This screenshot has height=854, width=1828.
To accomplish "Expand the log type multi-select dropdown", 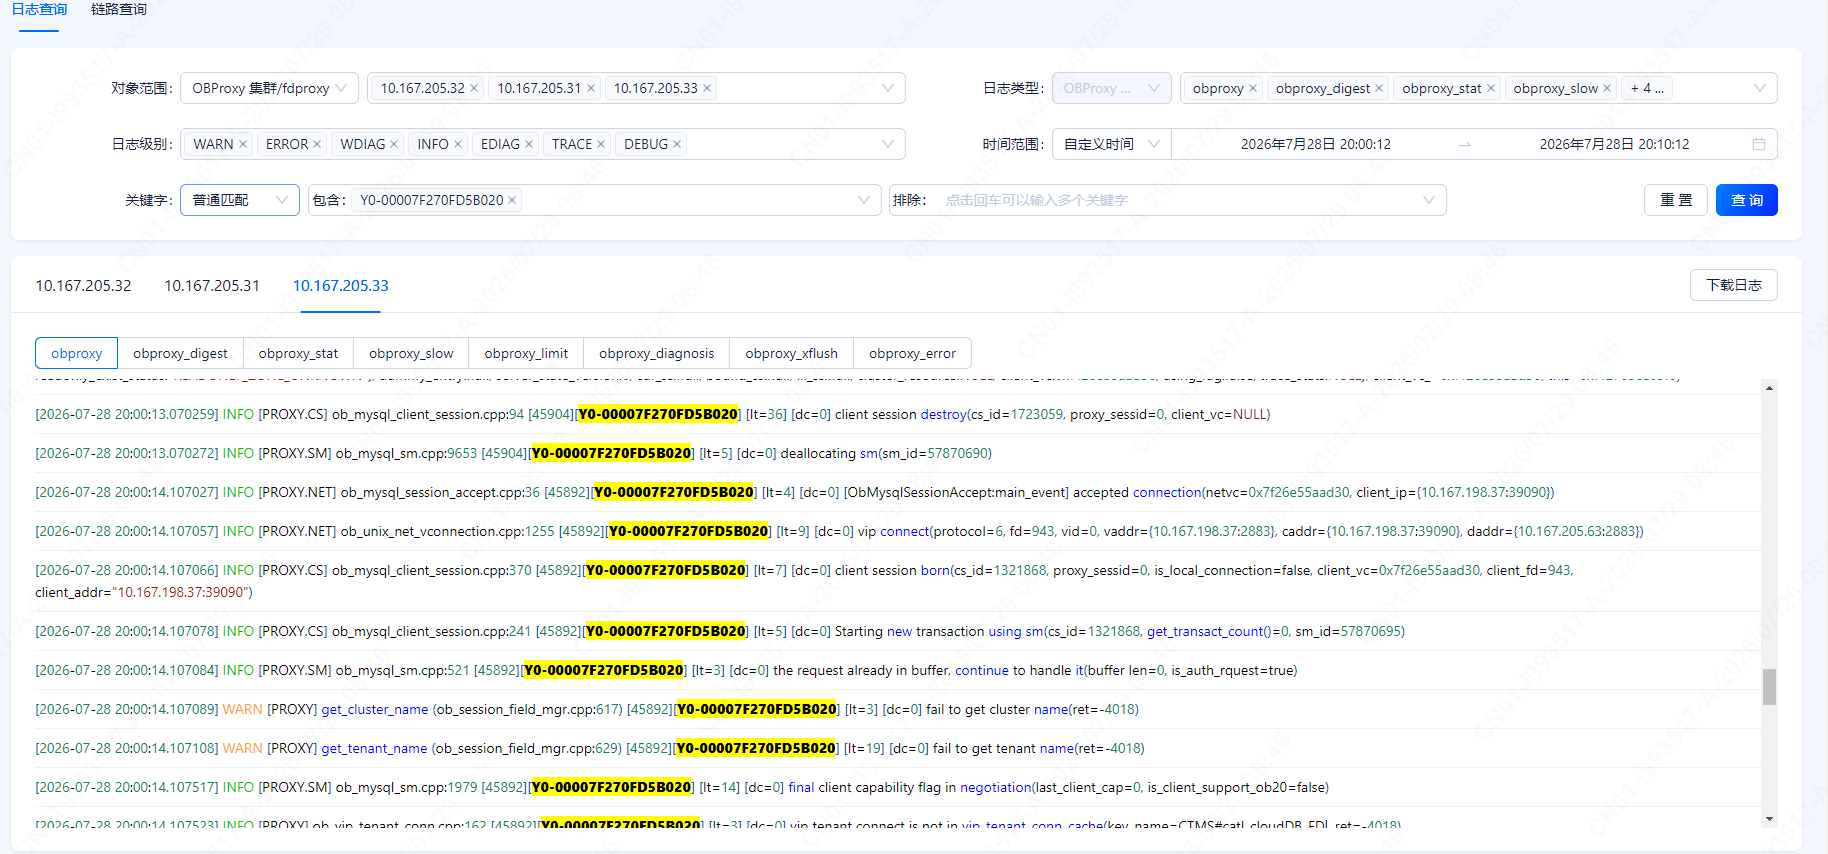I will point(1760,88).
